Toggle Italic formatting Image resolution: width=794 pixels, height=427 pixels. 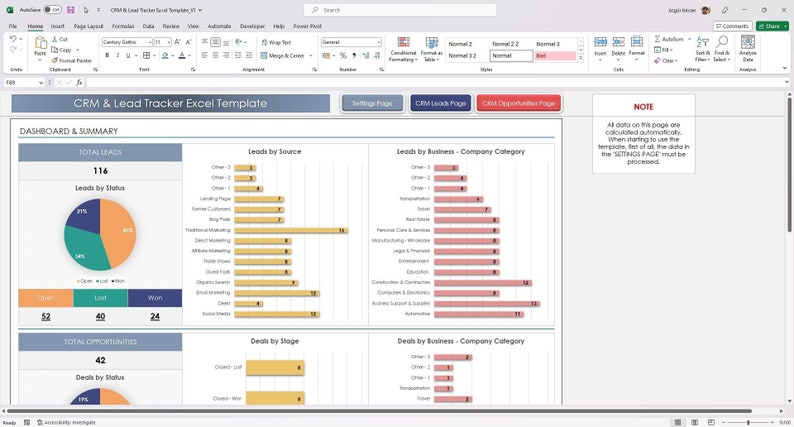click(117, 55)
